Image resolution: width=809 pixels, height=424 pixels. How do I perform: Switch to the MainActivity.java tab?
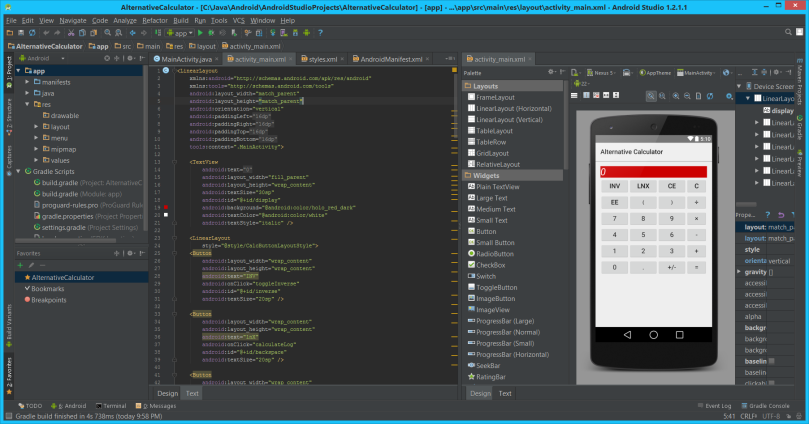[x=186, y=59]
